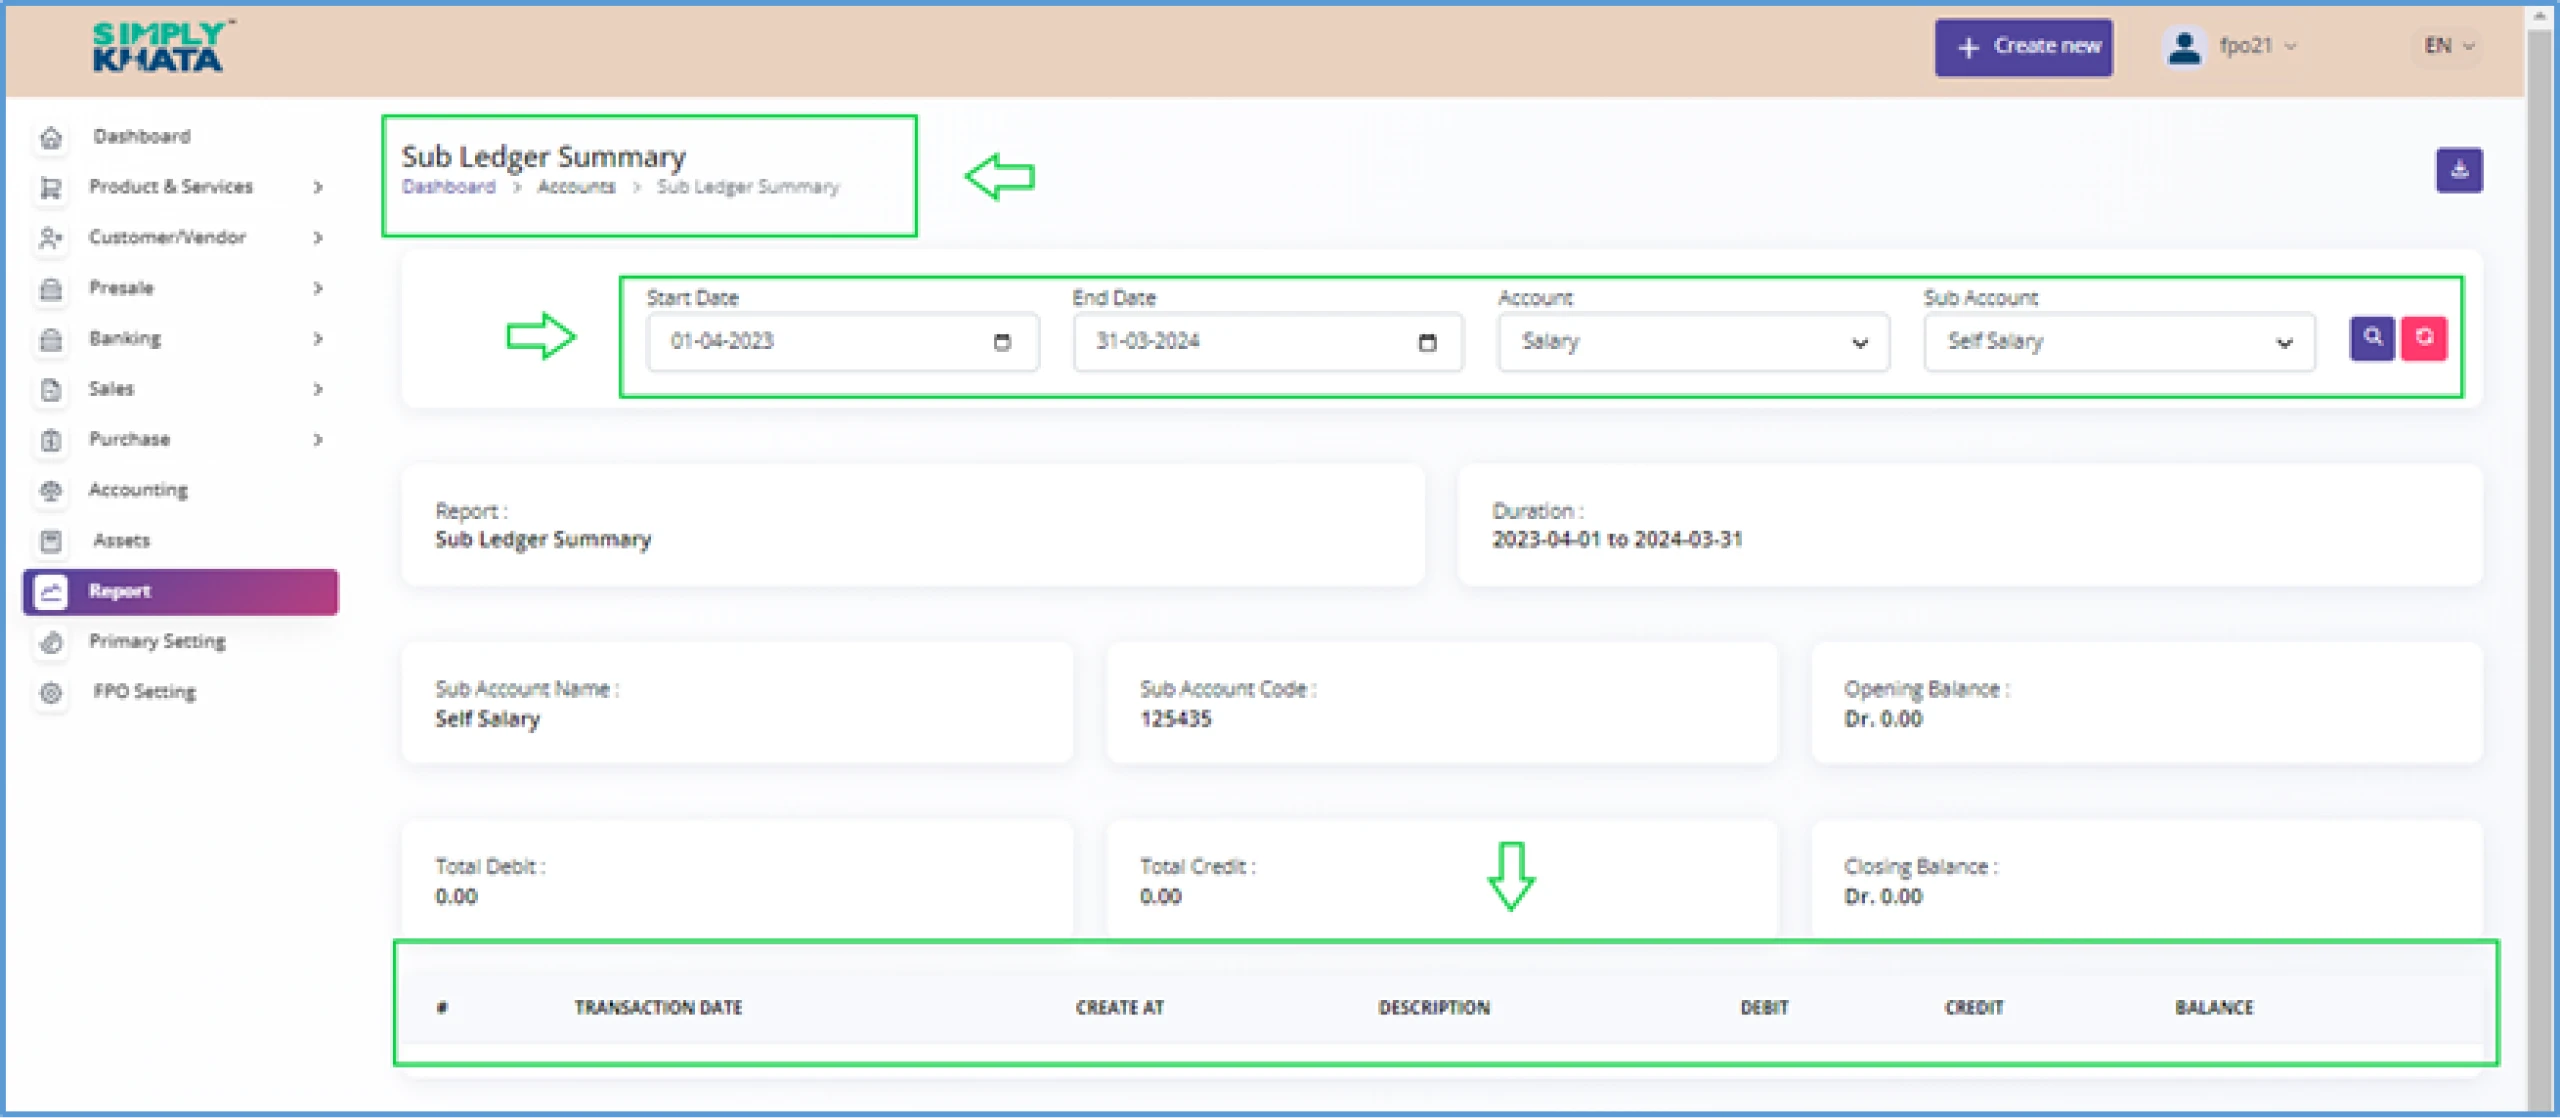Click the Accounting sidebar icon
This screenshot has height=1118, width=2560.
pos(51,490)
